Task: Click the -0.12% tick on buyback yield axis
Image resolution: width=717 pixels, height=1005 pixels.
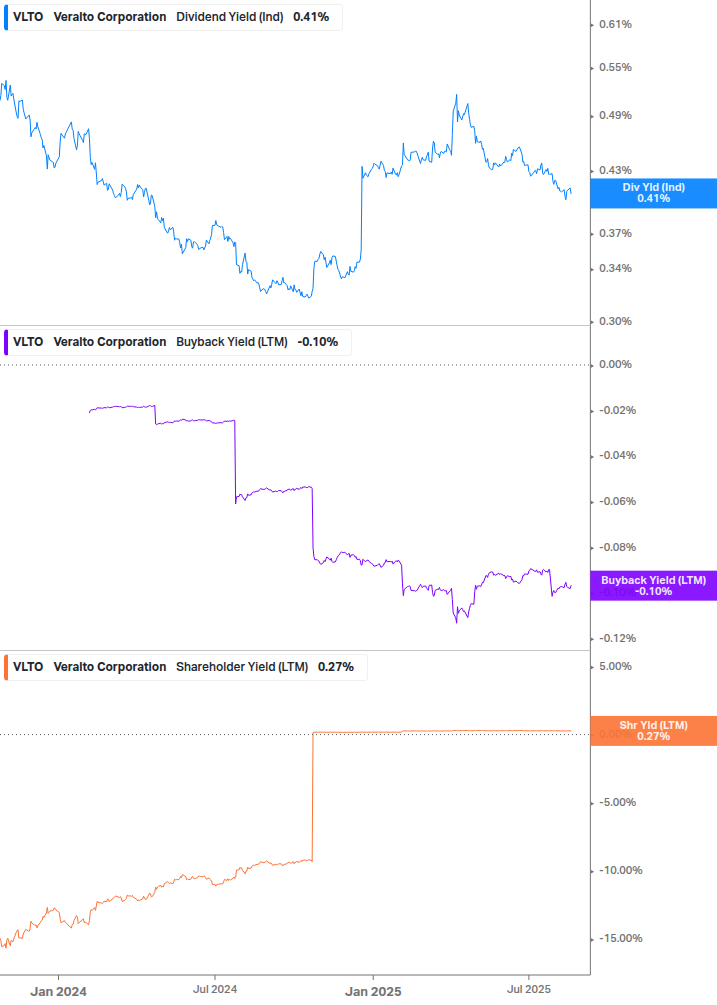Action: [x=618, y=638]
